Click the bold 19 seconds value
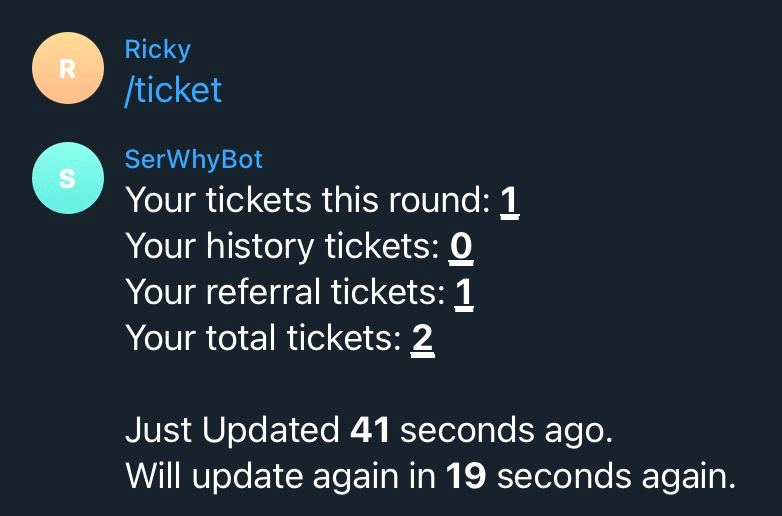 (466, 476)
